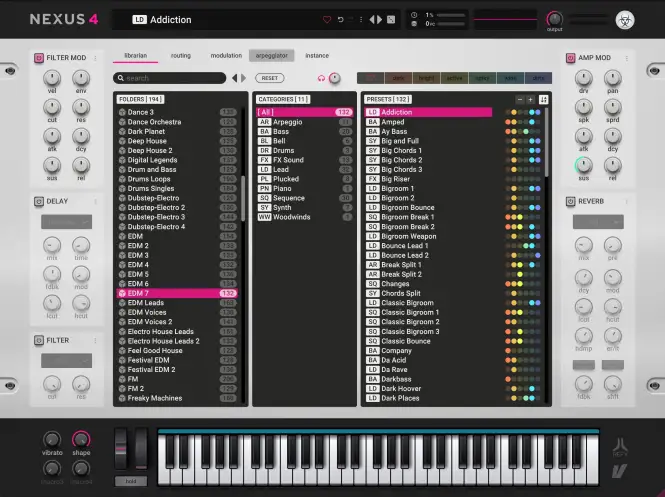Select the Bigroom Bounce preset
This screenshot has height=497, width=665.
(x=453, y=208)
